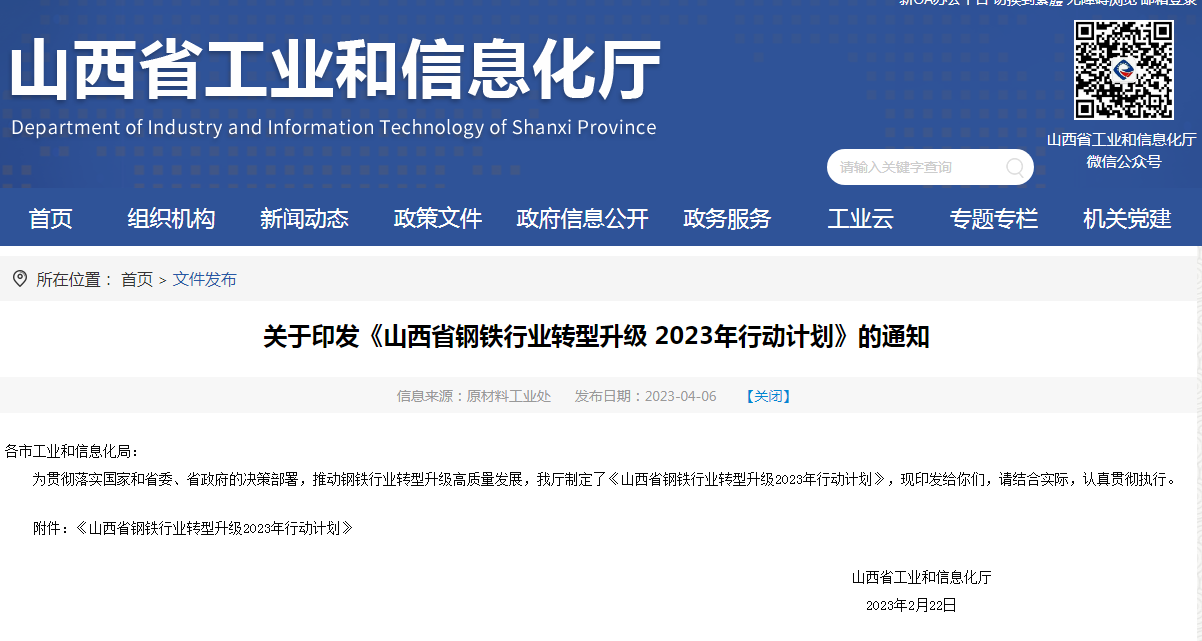
Task: Click the 首页 breadcrumb link
Action: [x=137, y=280]
